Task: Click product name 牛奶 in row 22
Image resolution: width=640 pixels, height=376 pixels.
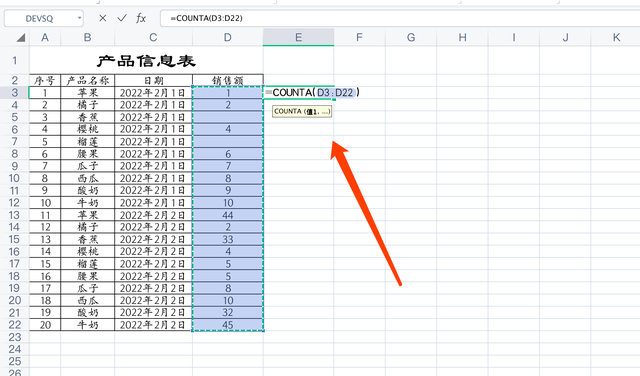Action: pyautogui.click(x=87, y=325)
